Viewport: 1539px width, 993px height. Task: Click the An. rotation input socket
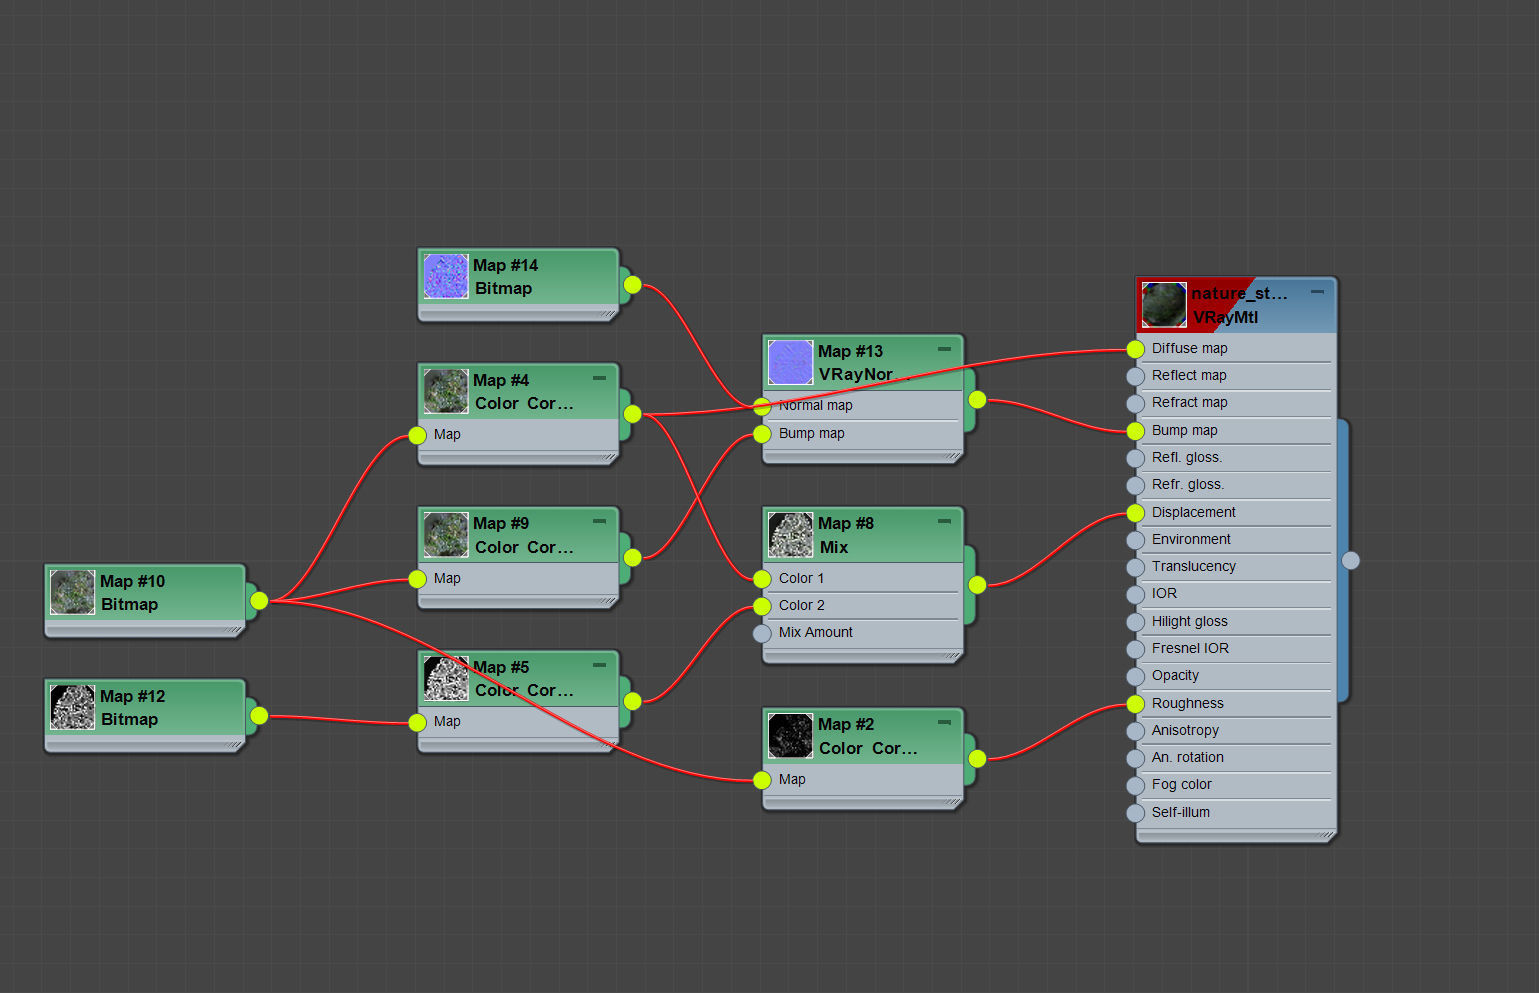(1135, 758)
